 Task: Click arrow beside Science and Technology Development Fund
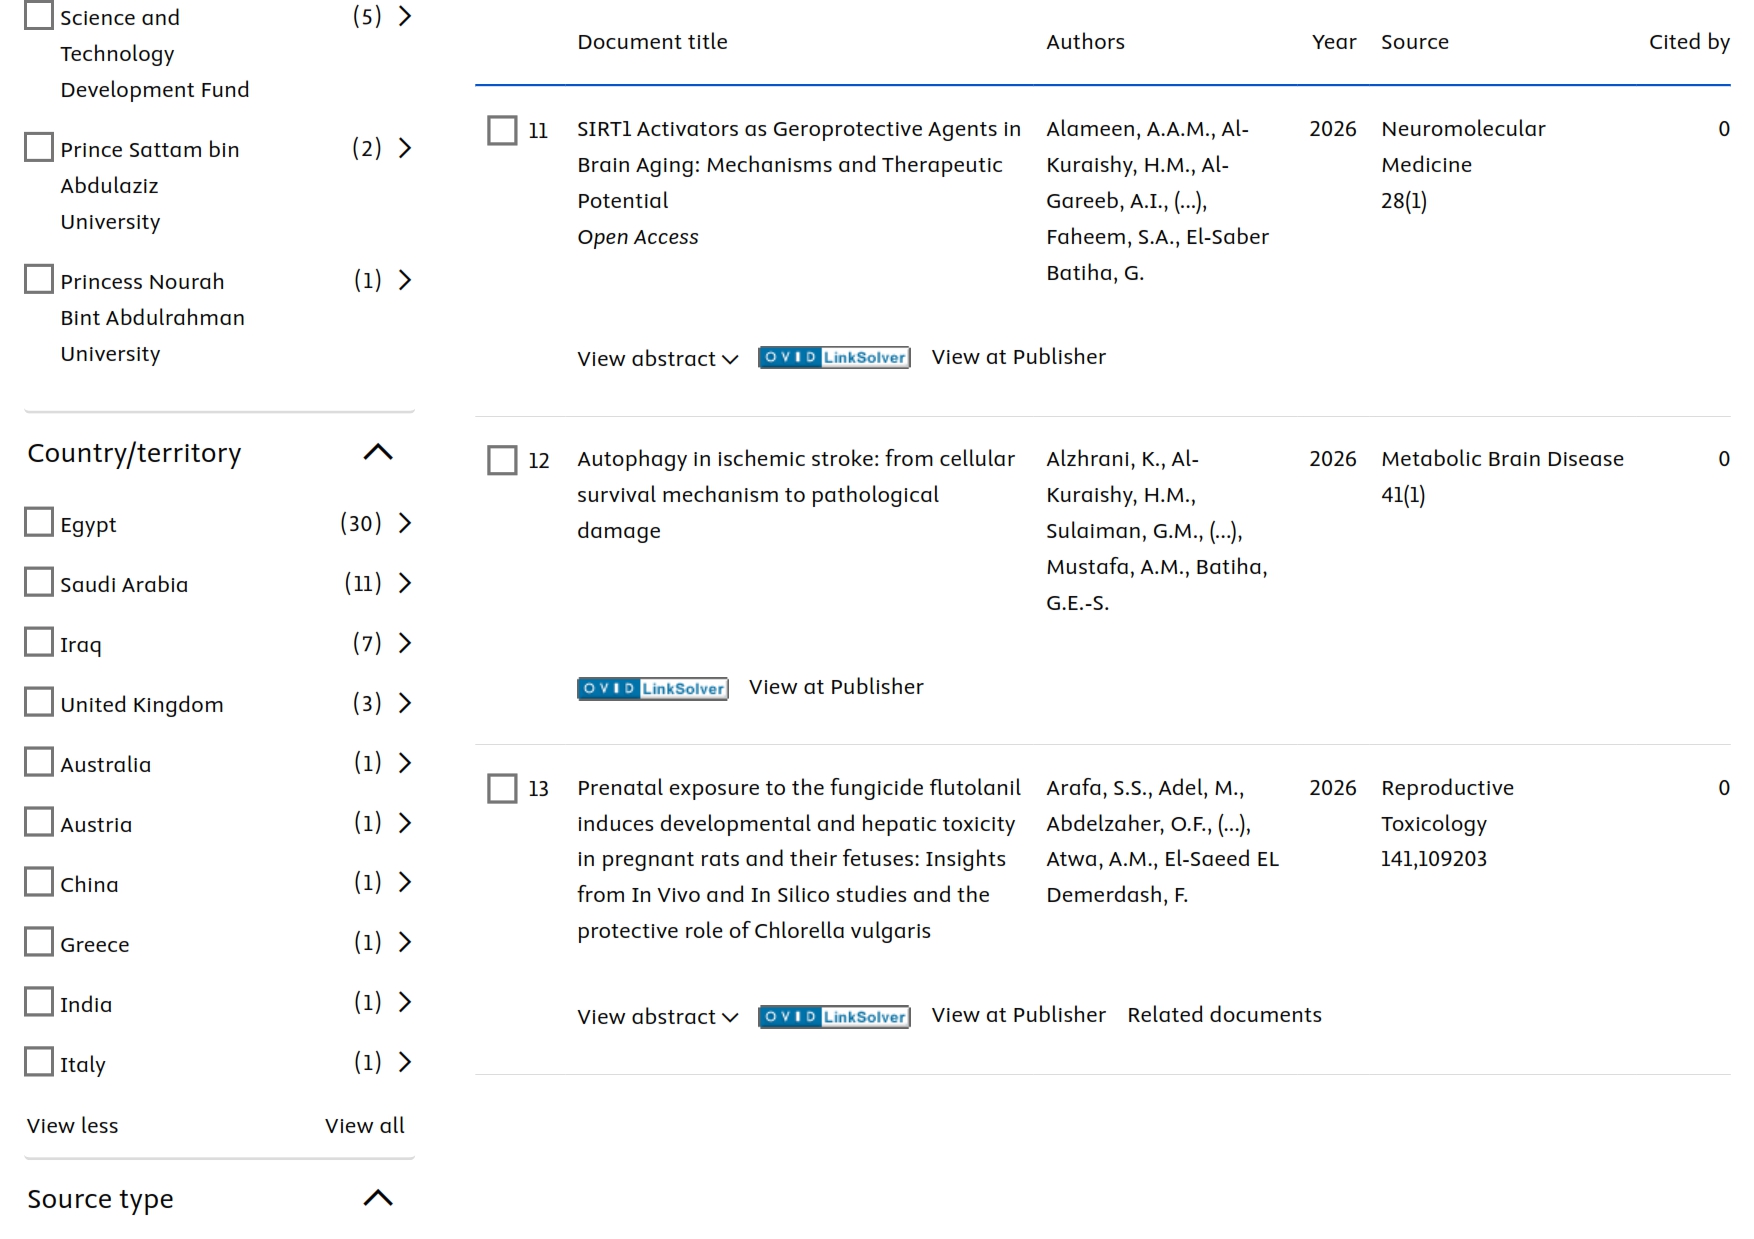[x=405, y=16]
